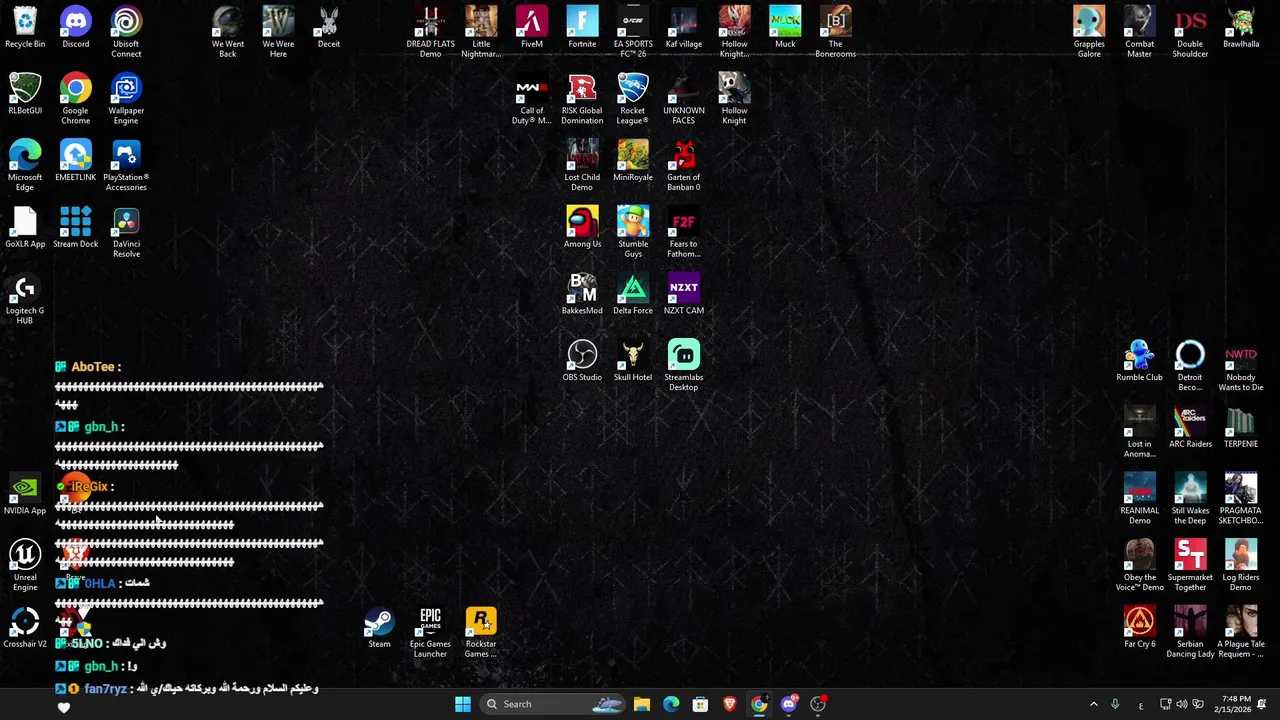Select the Fears to Fathom desktop icon
This screenshot has height=720, width=1280.
point(684,232)
